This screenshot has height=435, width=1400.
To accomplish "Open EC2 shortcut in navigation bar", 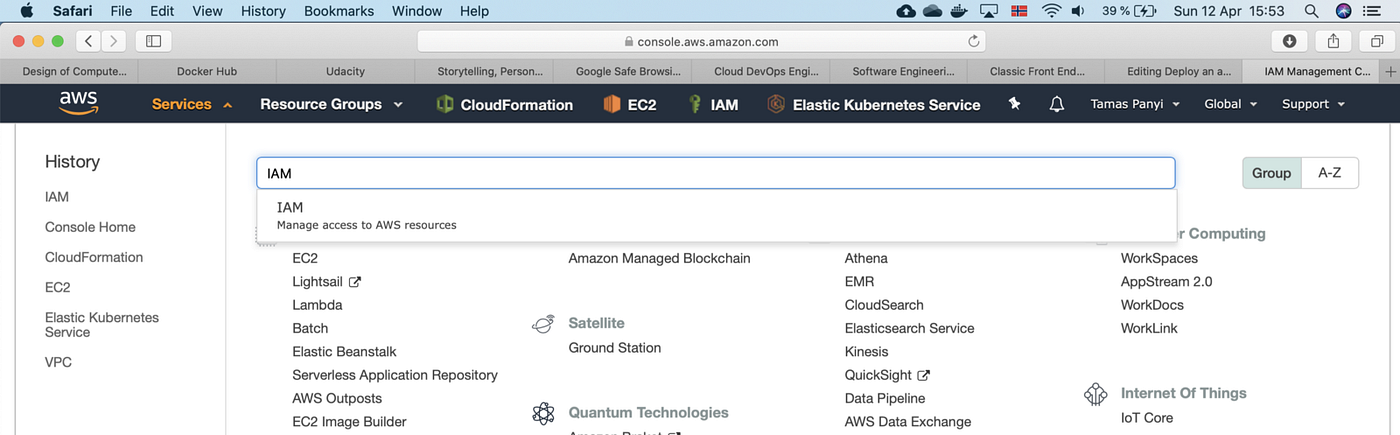I will [630, 104].
